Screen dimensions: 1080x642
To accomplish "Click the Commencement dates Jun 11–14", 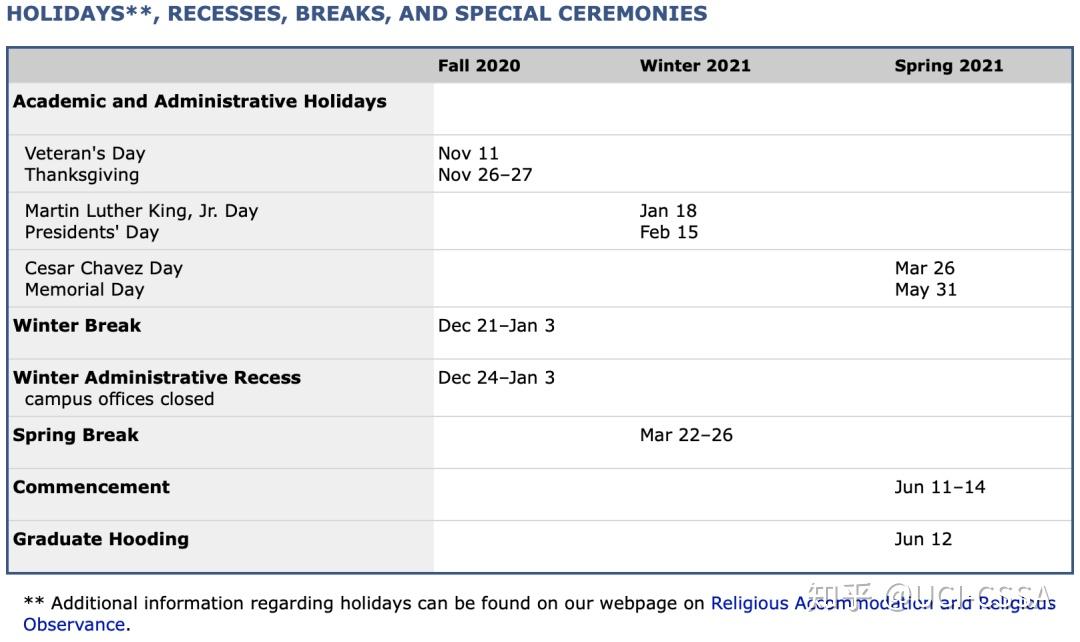I will tap(939, 488).
